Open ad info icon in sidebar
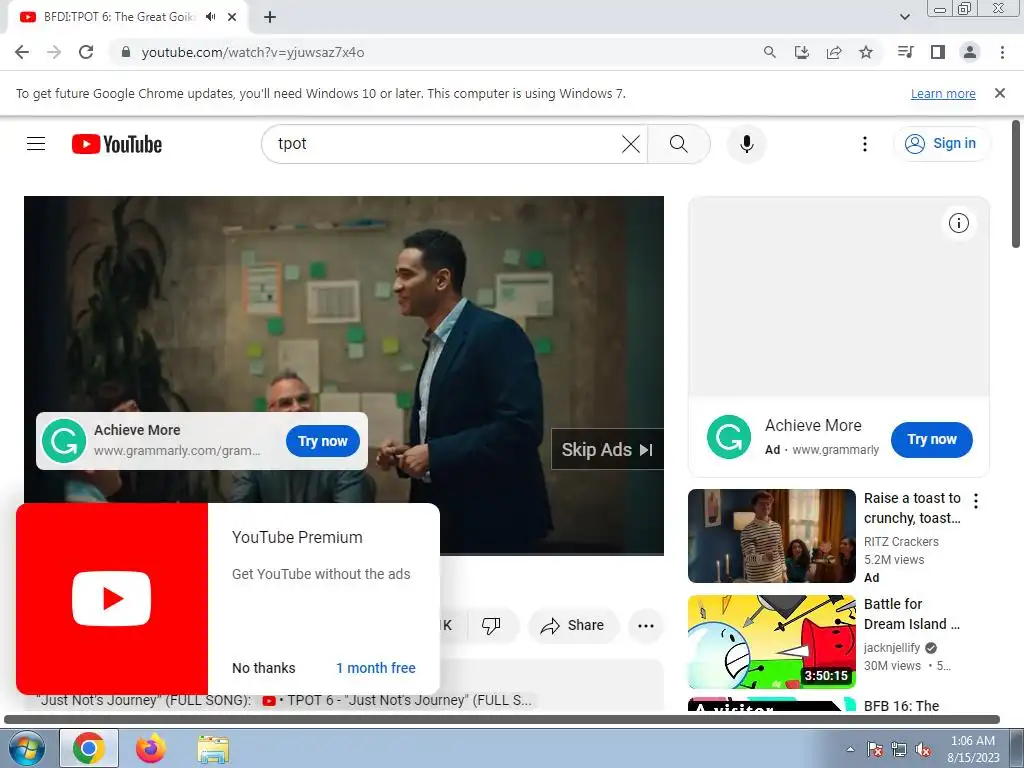The image size is (1024, 768). tap(959, 223)
